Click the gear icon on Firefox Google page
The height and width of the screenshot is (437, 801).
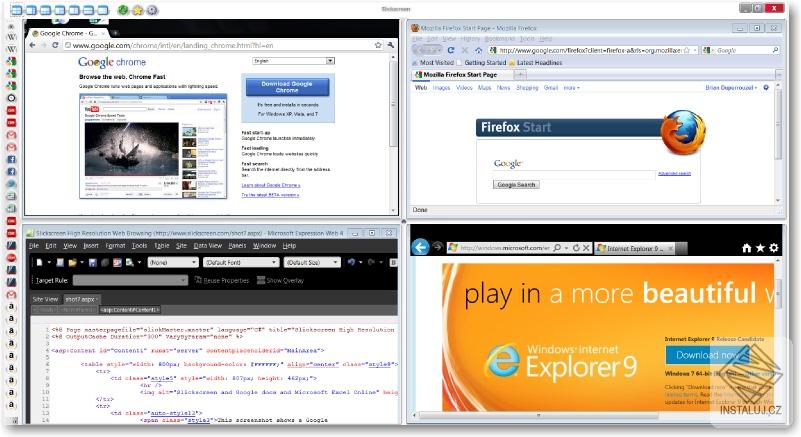pos(766,88)
